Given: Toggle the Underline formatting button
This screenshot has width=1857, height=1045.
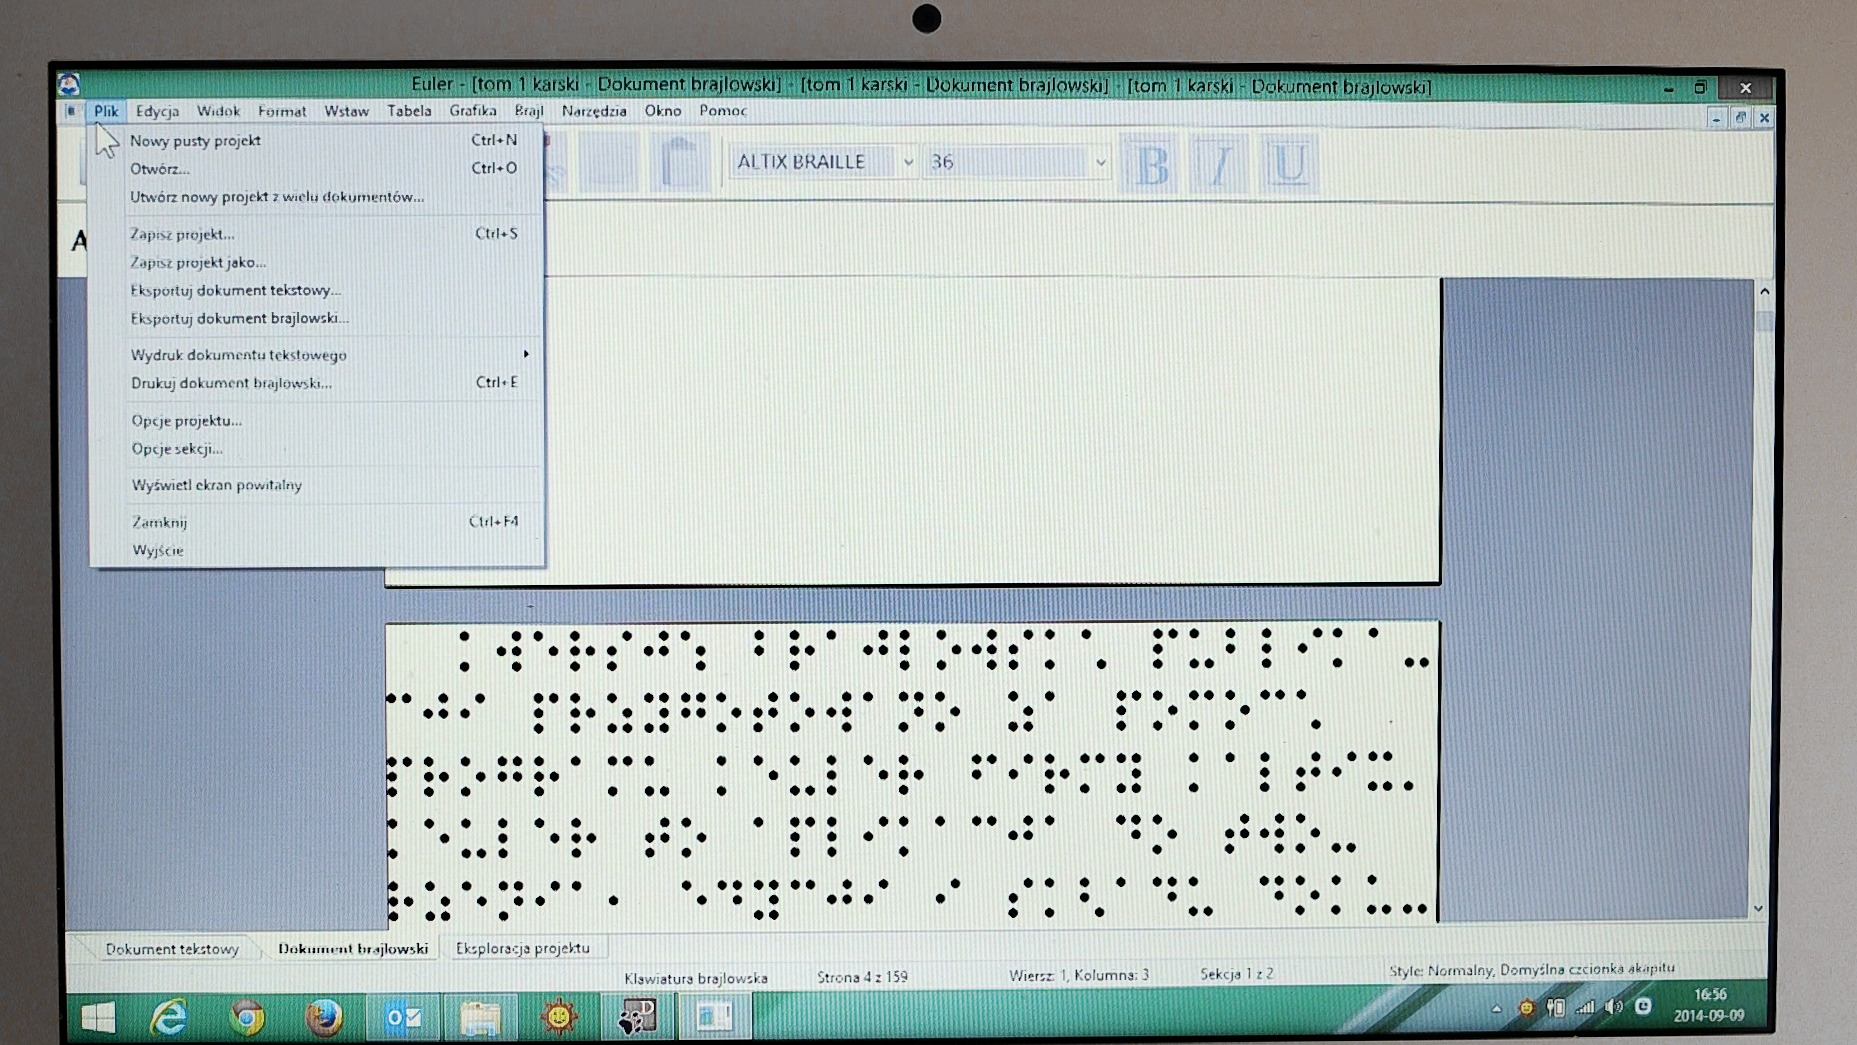Looking at the screenshot, I should (x=1288, y=164).
